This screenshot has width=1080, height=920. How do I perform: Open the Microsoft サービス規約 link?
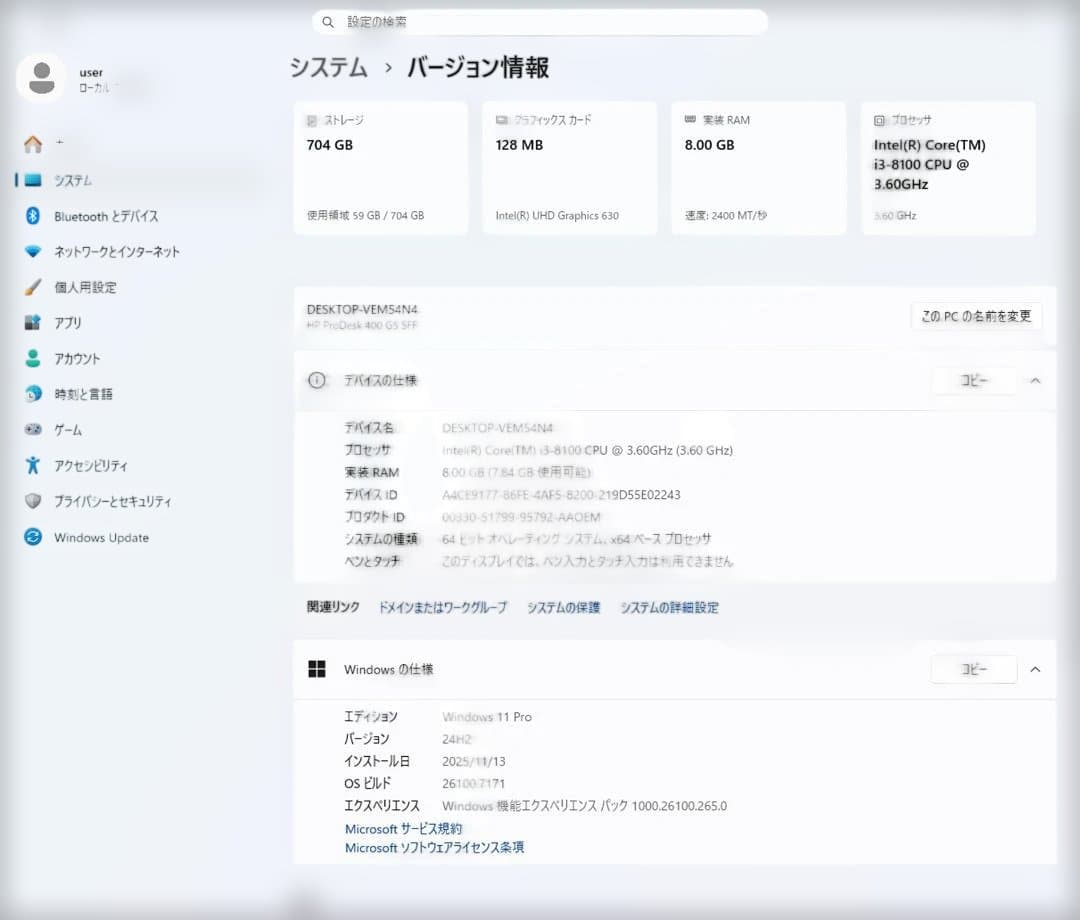click(404, 828)
